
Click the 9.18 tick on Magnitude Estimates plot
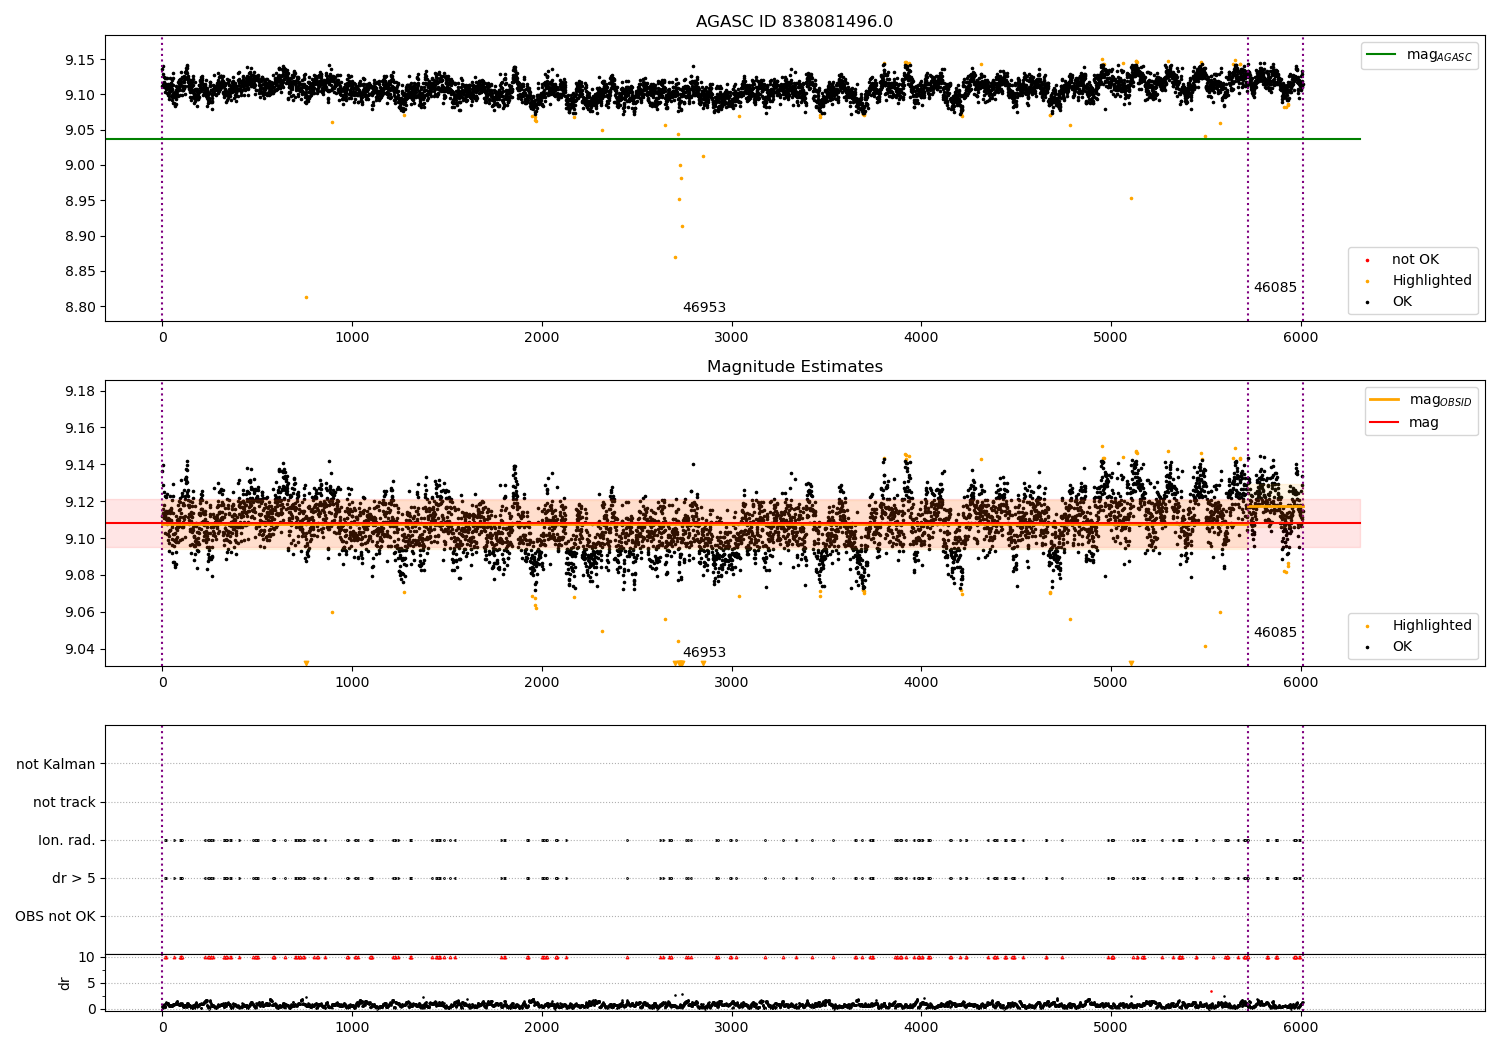78,392
